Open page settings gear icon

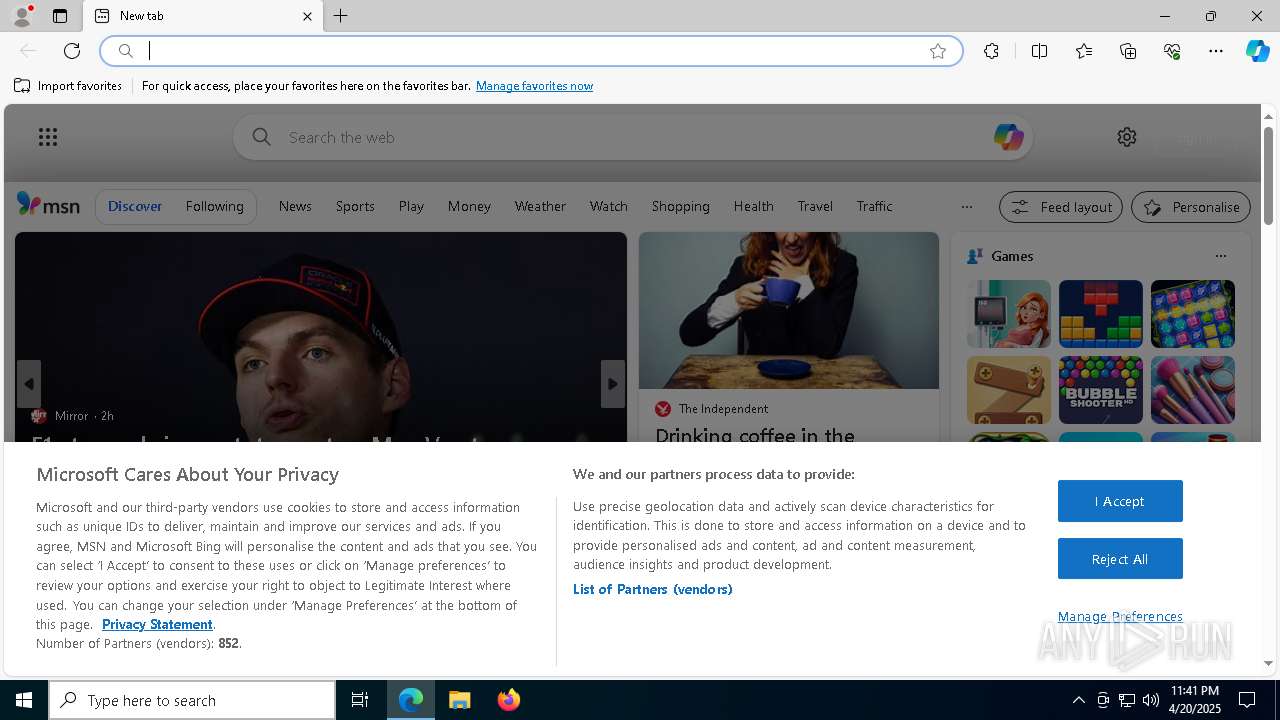[x=1127, y=137]
